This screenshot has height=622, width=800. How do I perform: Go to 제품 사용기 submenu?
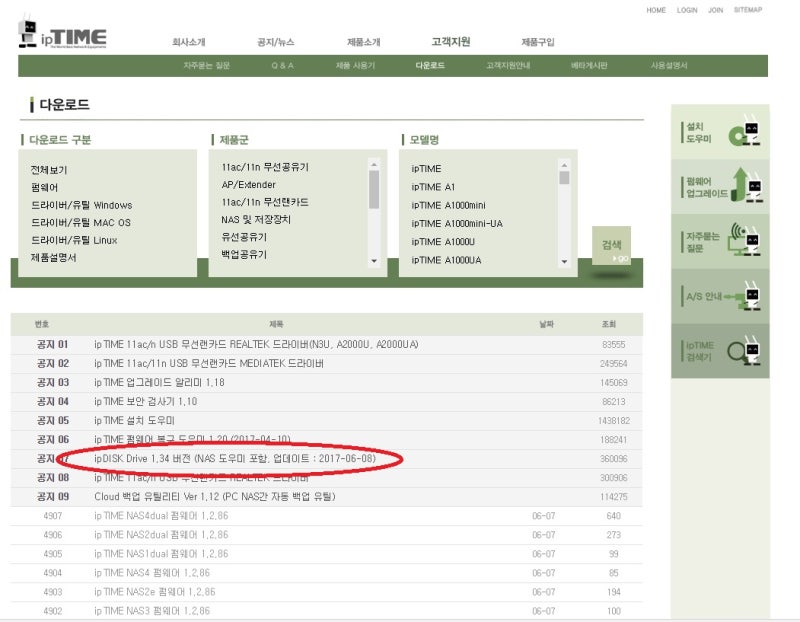[x=355, y=65]
